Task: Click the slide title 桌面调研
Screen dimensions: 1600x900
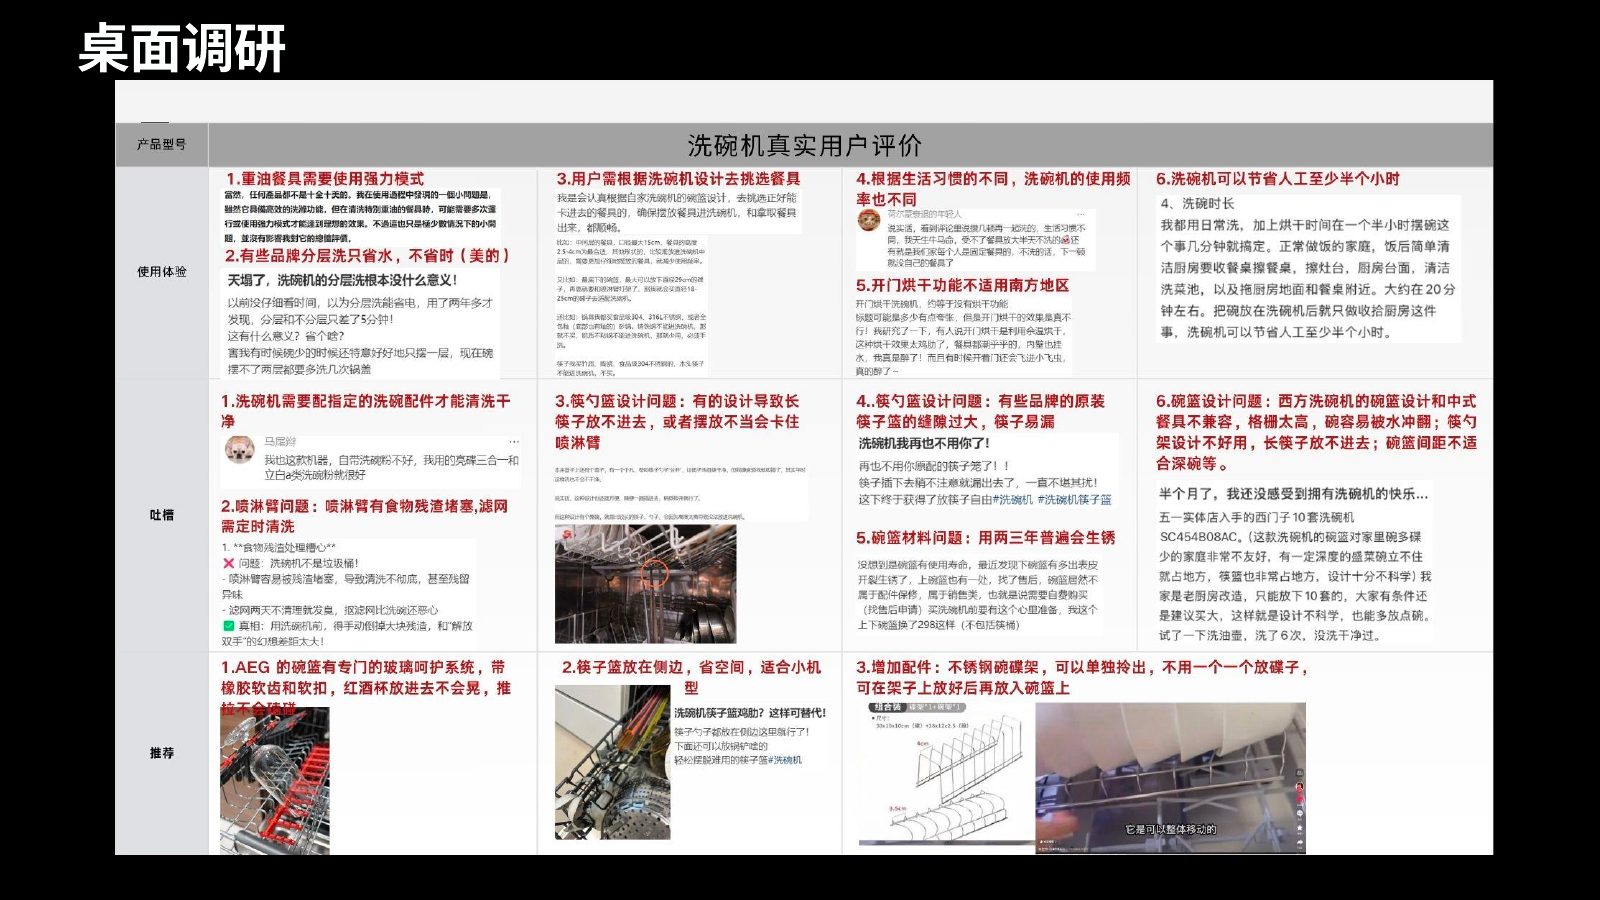Action: click(182, 48)
